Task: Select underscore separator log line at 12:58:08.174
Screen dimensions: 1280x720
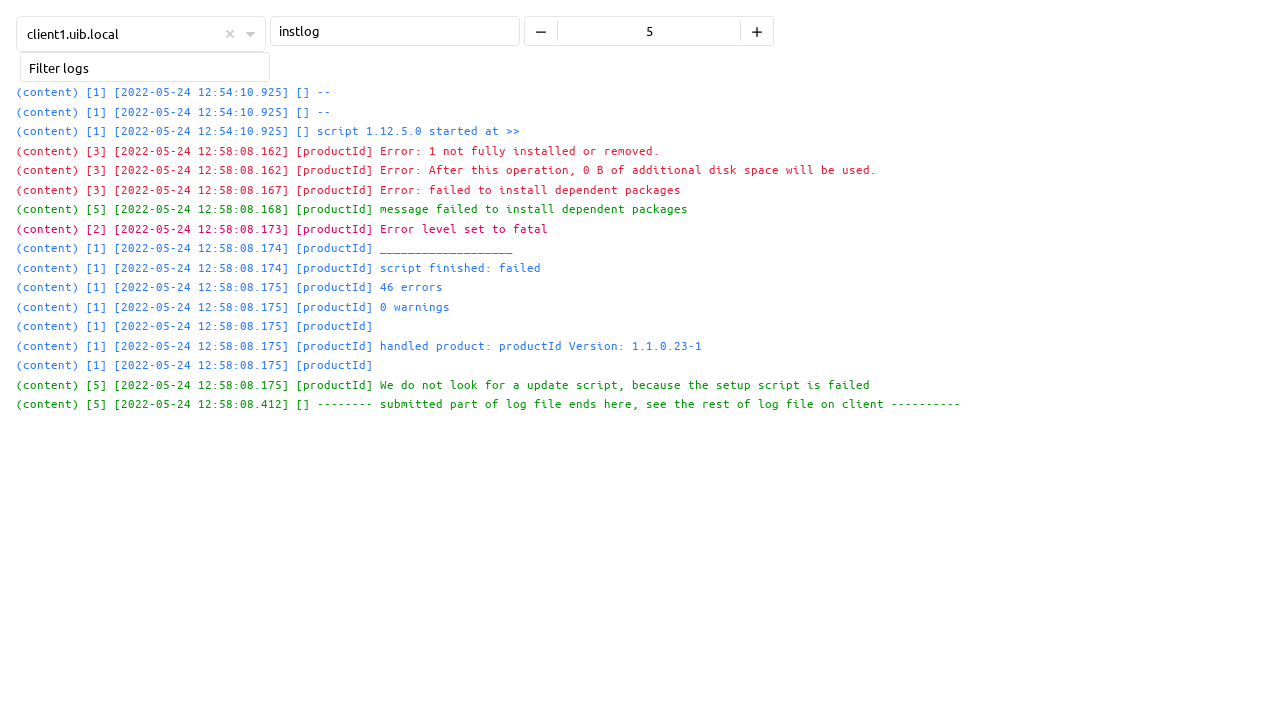Action: tap(264, 248)
